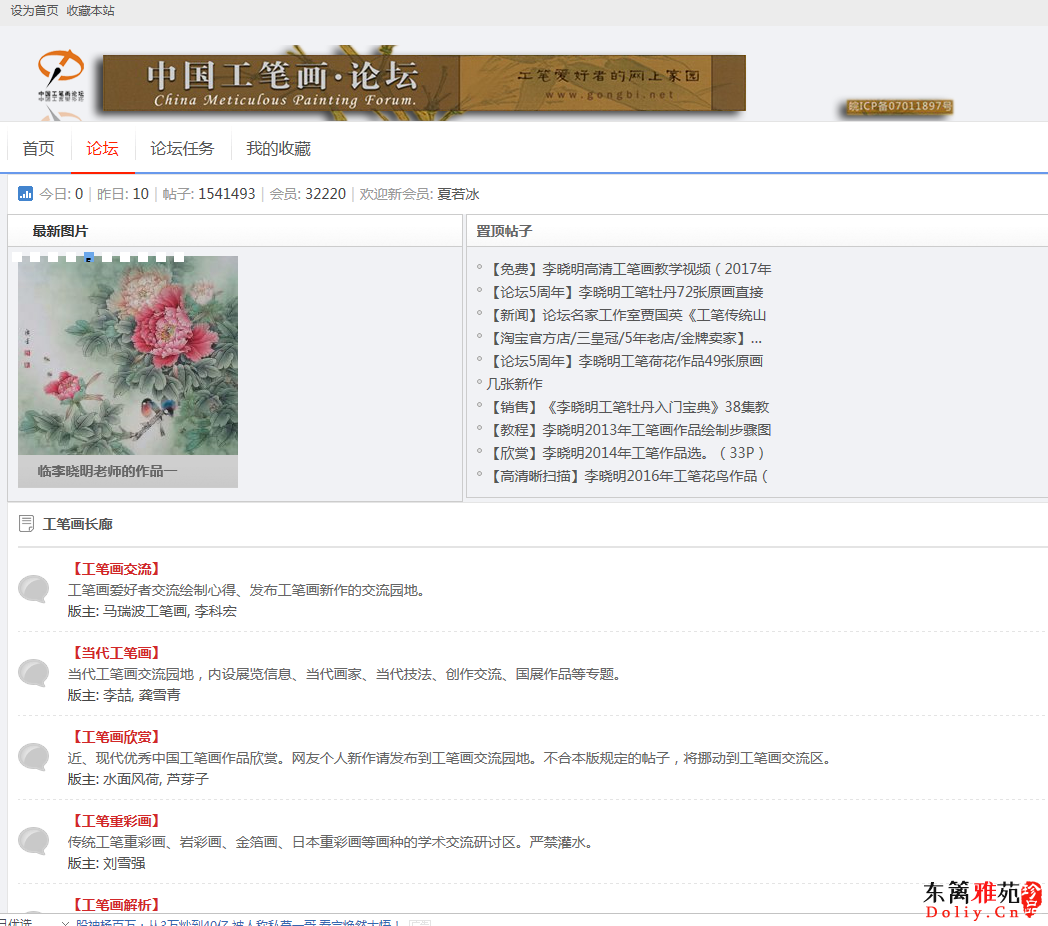Open 【销售】工笔牡丹入门宝典 post
This screenshot has width=1048, height=926.
coord(628,407)
